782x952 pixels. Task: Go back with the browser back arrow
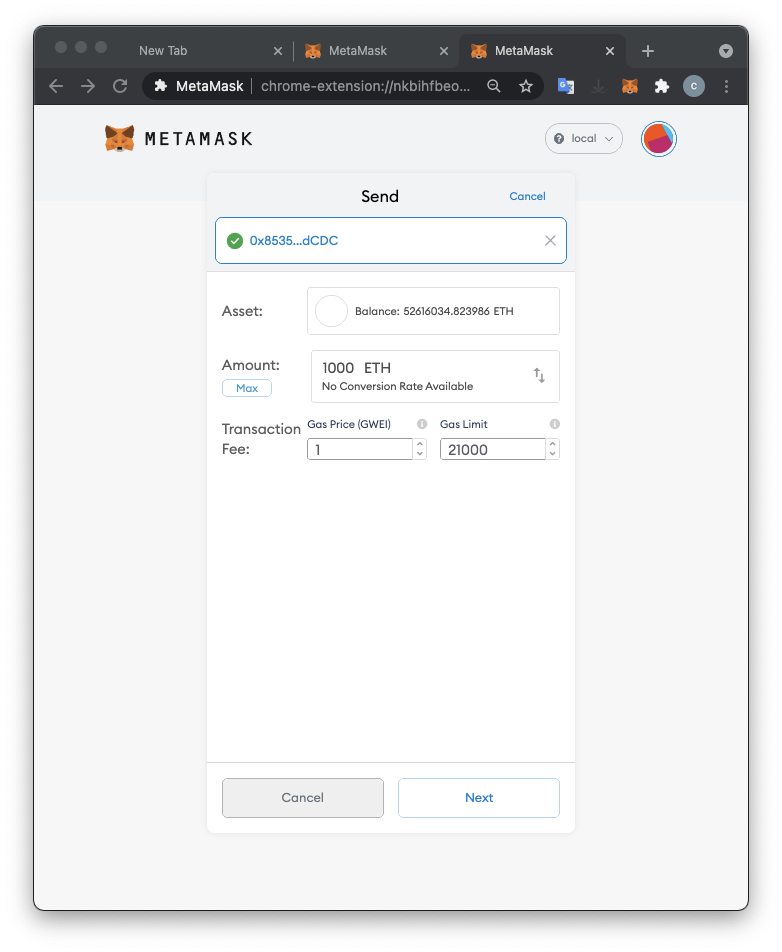tap(56, 86)
